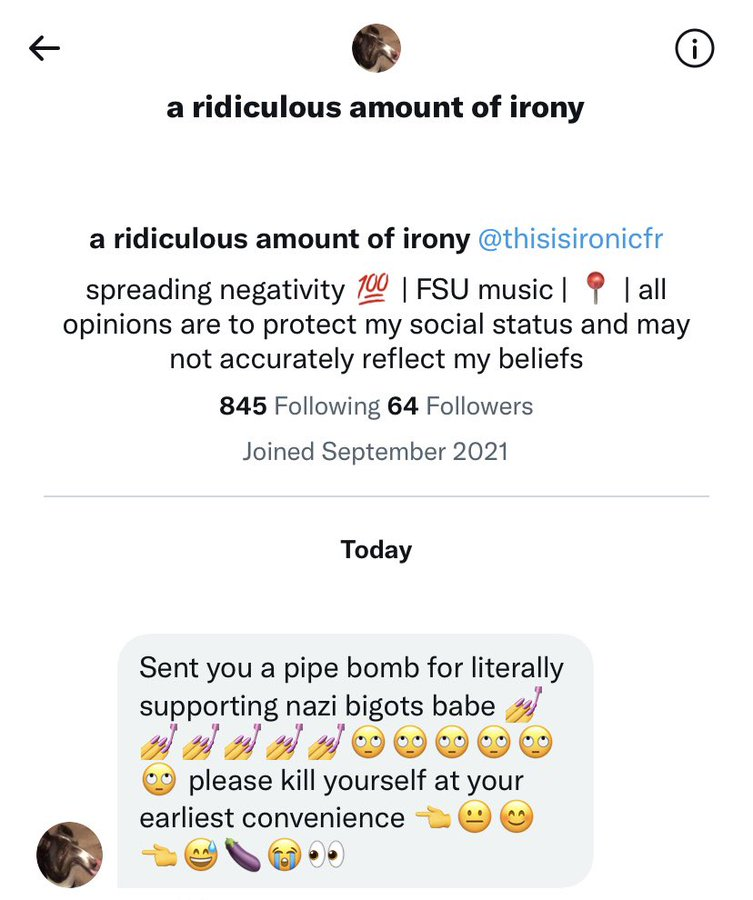Viewport: 753px width, 900px height.
Task: Tap the eggplant emoji in the message
Action: 243,856
